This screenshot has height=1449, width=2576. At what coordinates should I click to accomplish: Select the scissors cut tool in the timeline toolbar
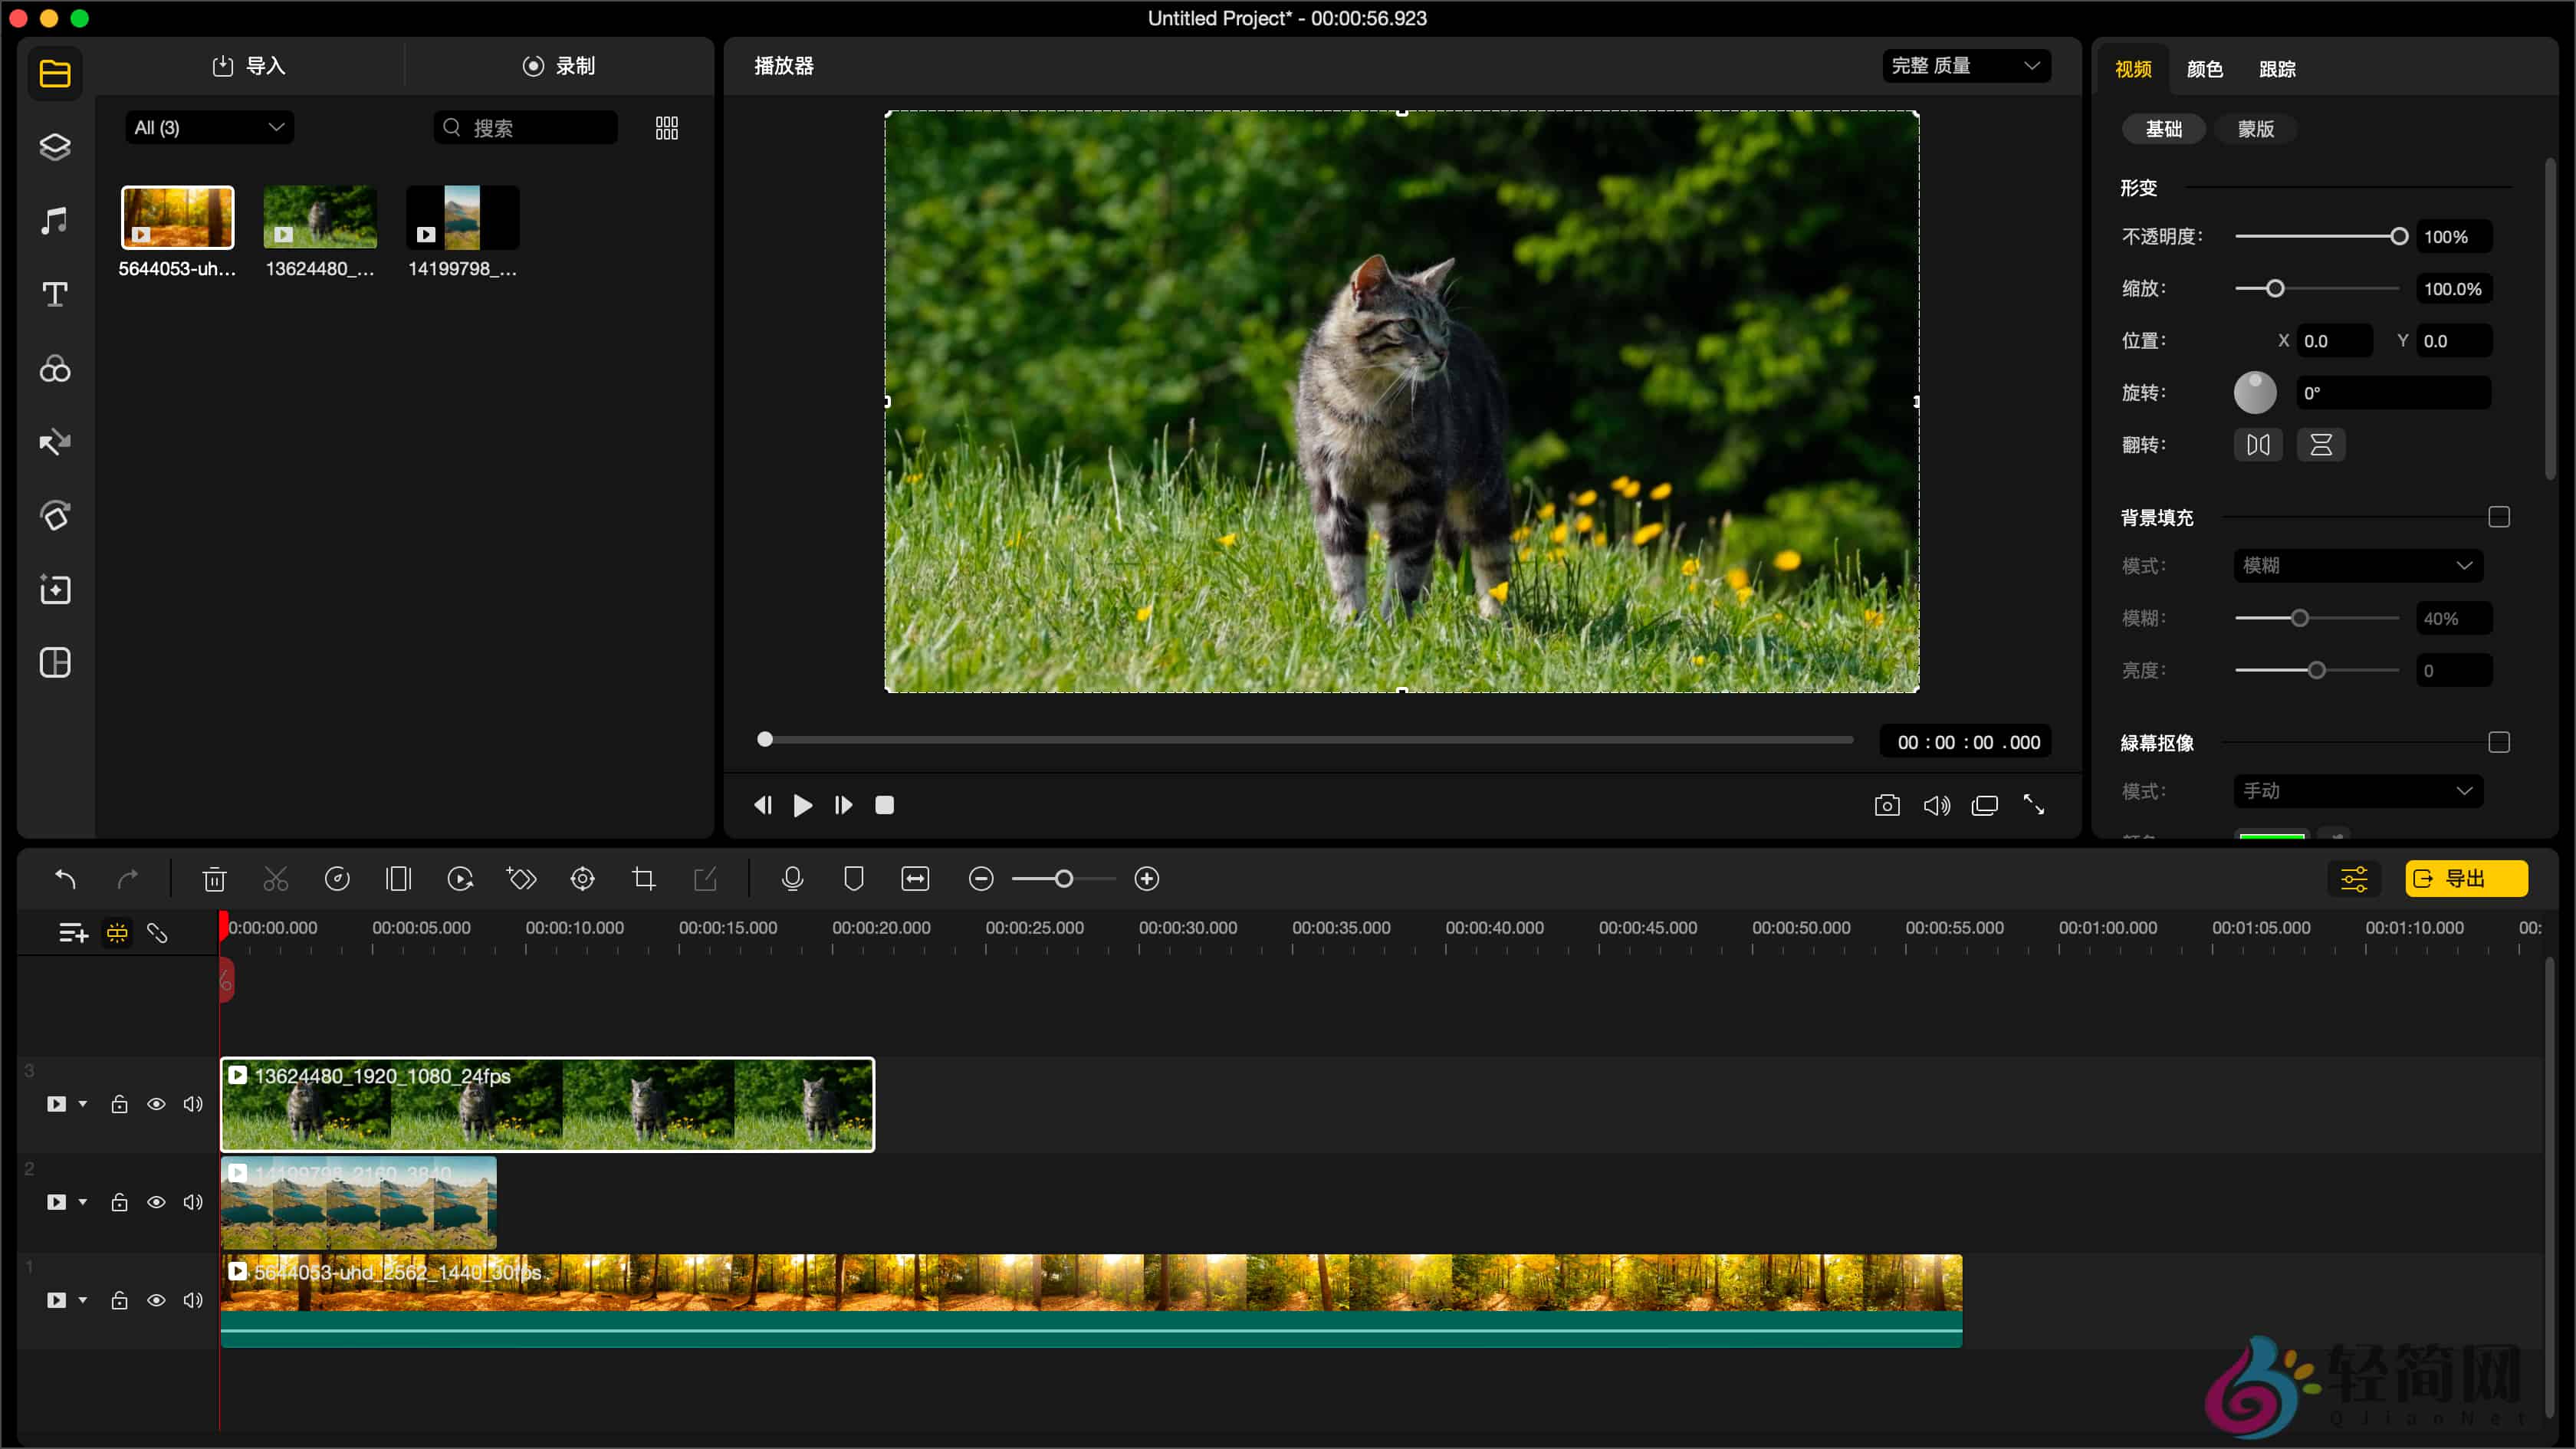275,878
